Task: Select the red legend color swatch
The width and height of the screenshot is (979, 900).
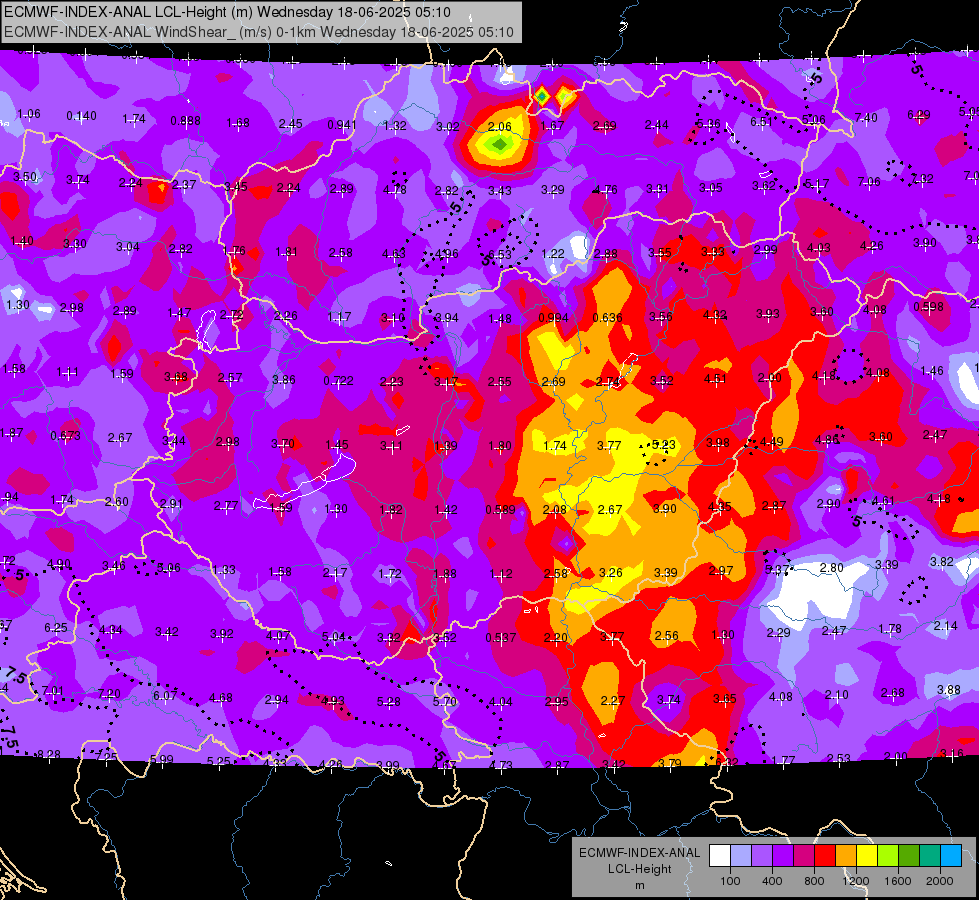Action: tap(825, 855)
